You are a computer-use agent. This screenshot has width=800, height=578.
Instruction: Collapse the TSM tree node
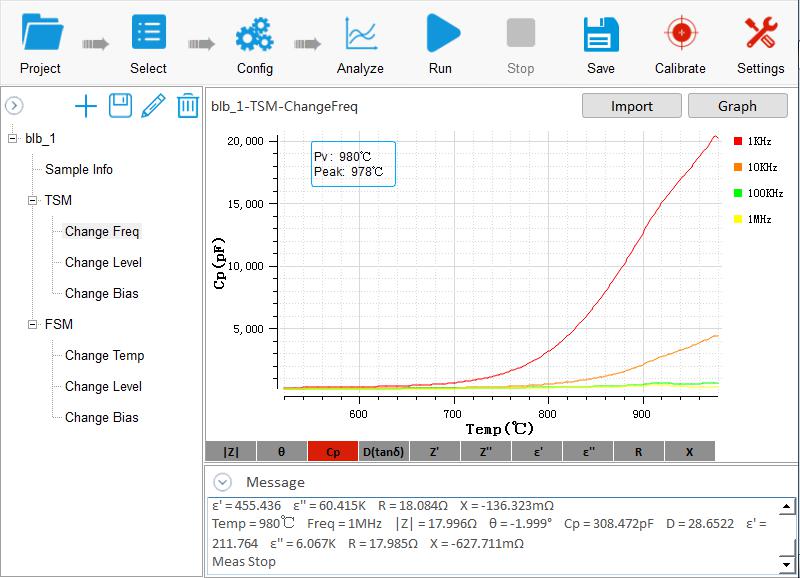point(32,201)
